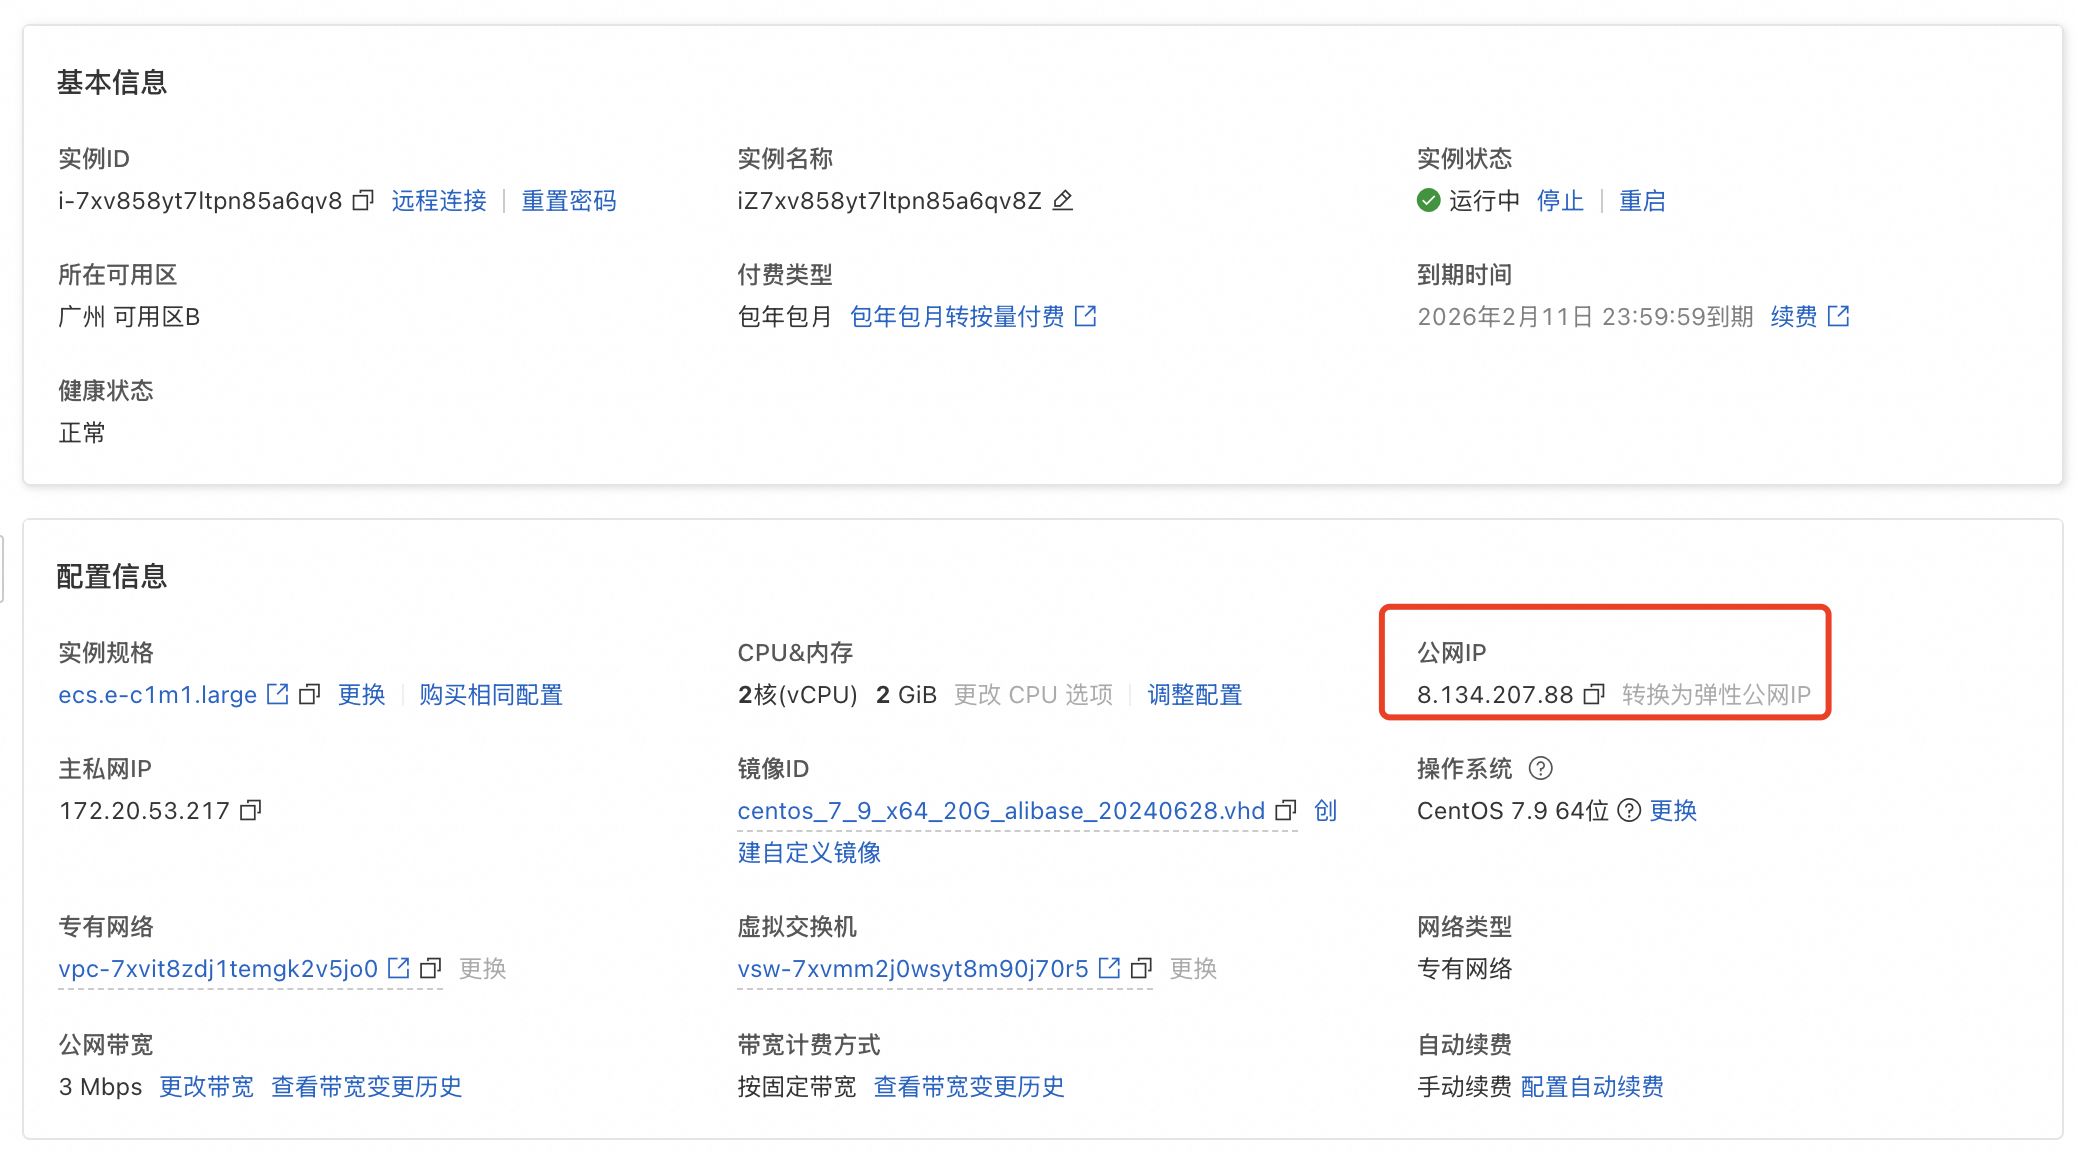The image size is (2078, 1152).
Task: Click 调整配置 adjust configuration link
Action: coord(1194,695)
